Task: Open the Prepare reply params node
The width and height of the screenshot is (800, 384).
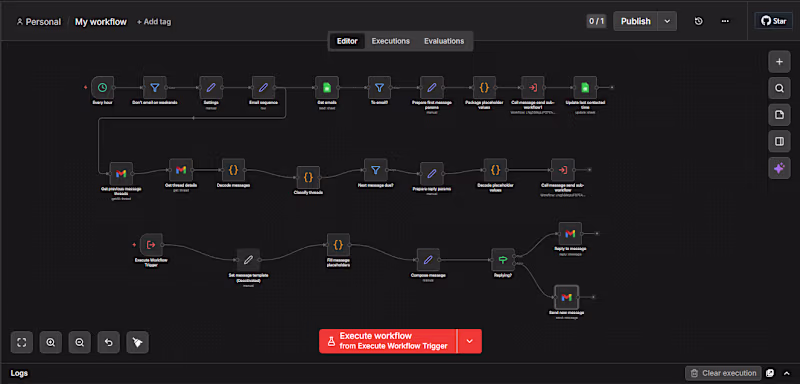Action: pos(432,174)
